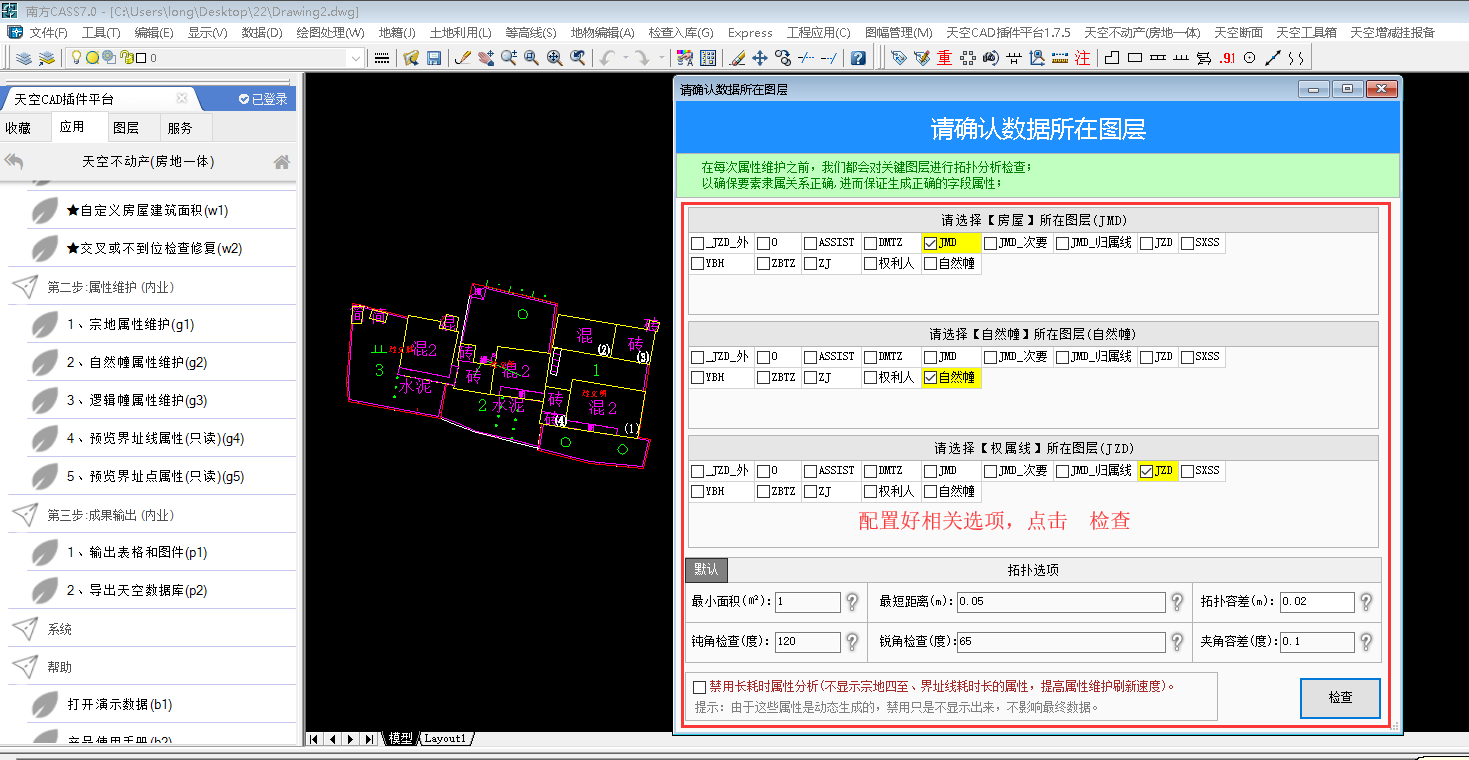1469x760 pixels.
Task: Check ASSIST in the 房屋 layer group
Action: click(811, 243)
